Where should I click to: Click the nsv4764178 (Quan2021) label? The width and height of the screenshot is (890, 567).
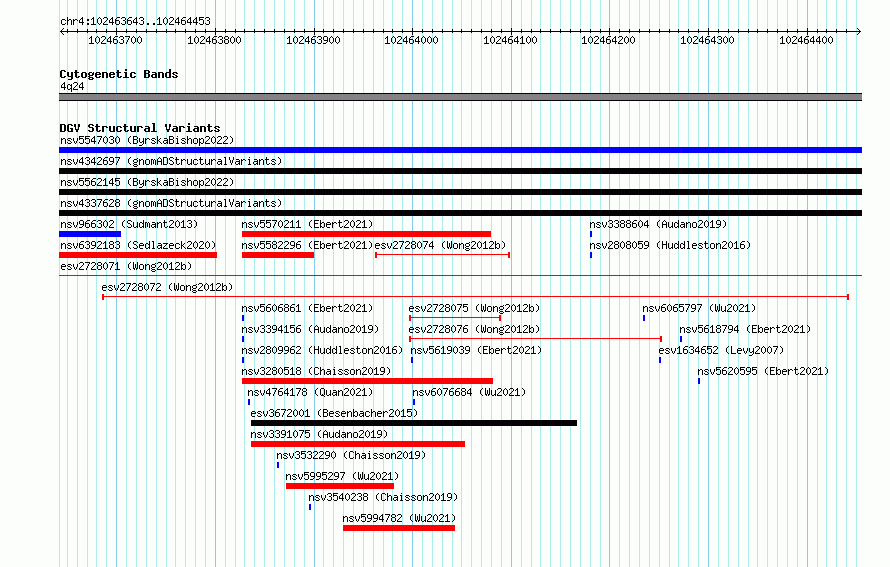coord(310,392)
